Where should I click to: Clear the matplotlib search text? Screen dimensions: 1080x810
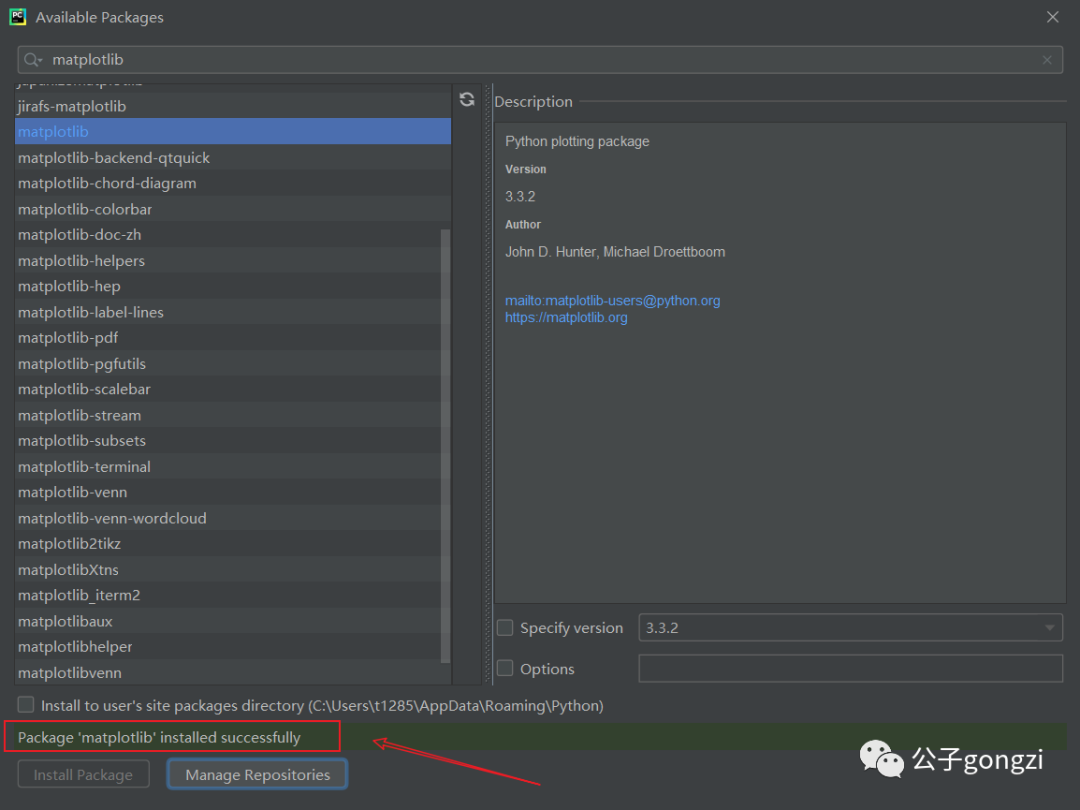[x=1047, y=60]
